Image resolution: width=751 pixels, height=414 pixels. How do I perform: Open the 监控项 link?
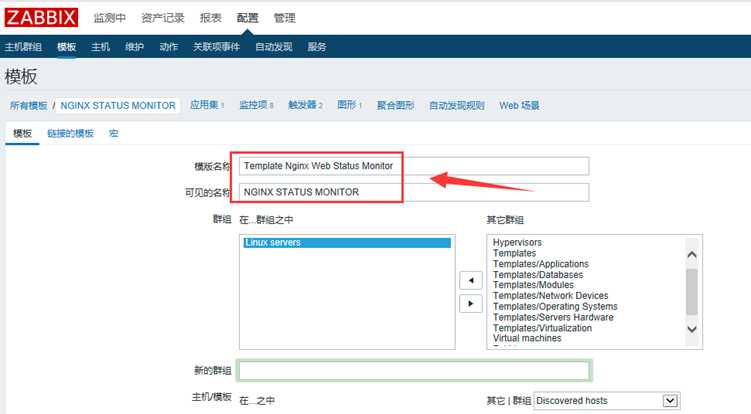click(253, 105)
